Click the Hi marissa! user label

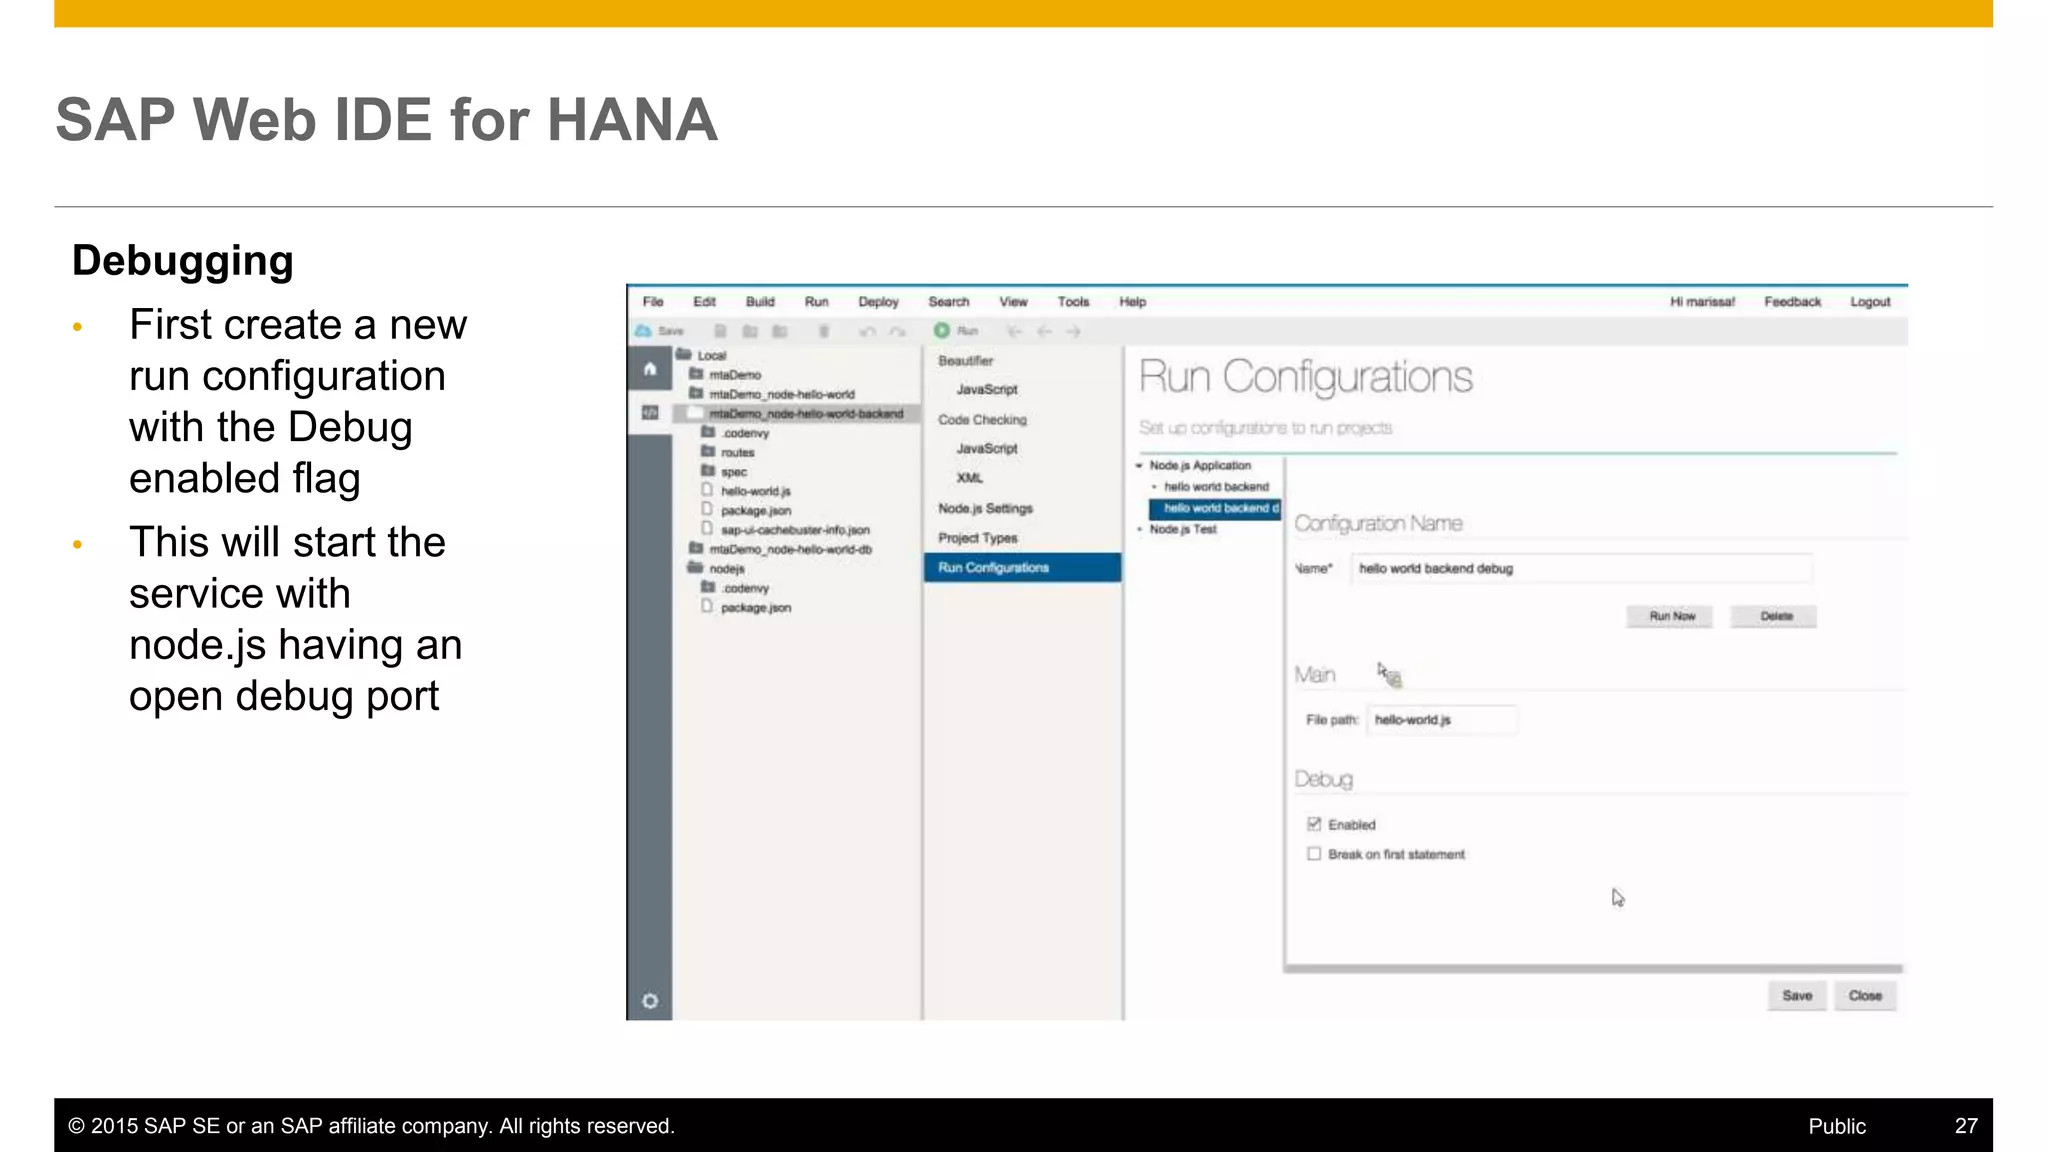click(1702, 302)
